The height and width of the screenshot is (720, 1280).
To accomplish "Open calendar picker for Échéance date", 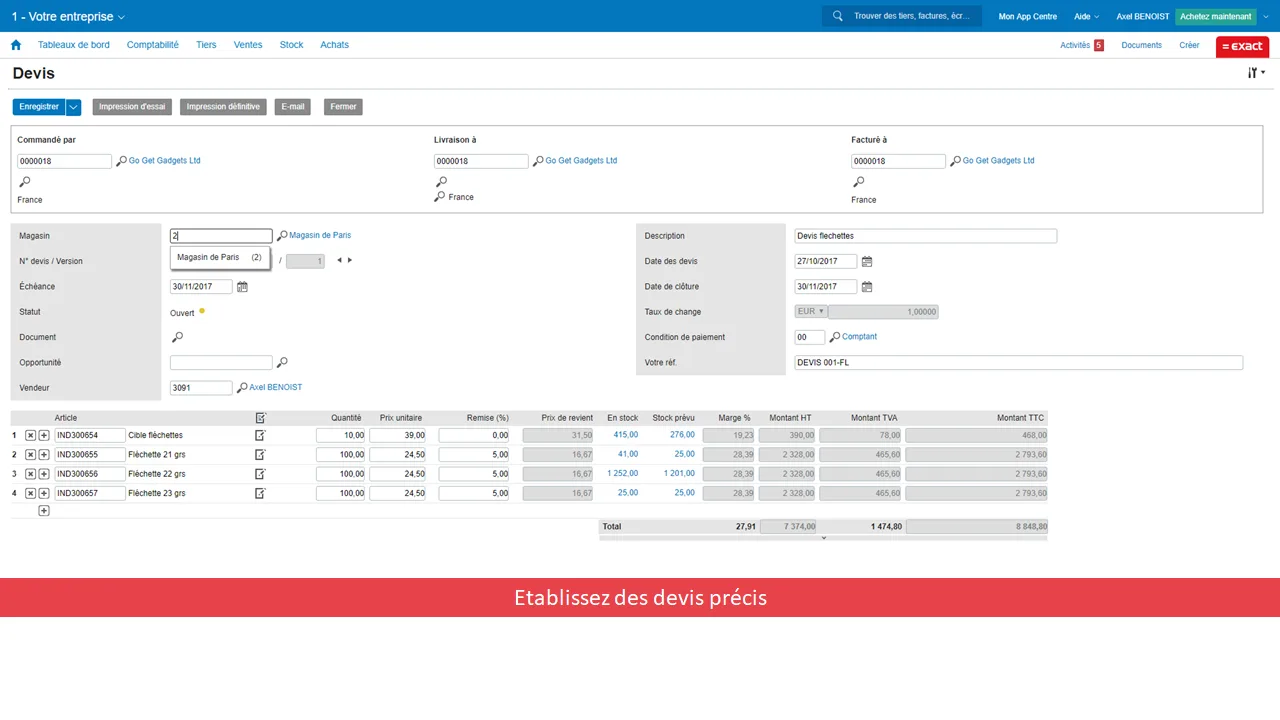I will coord(242,287).
